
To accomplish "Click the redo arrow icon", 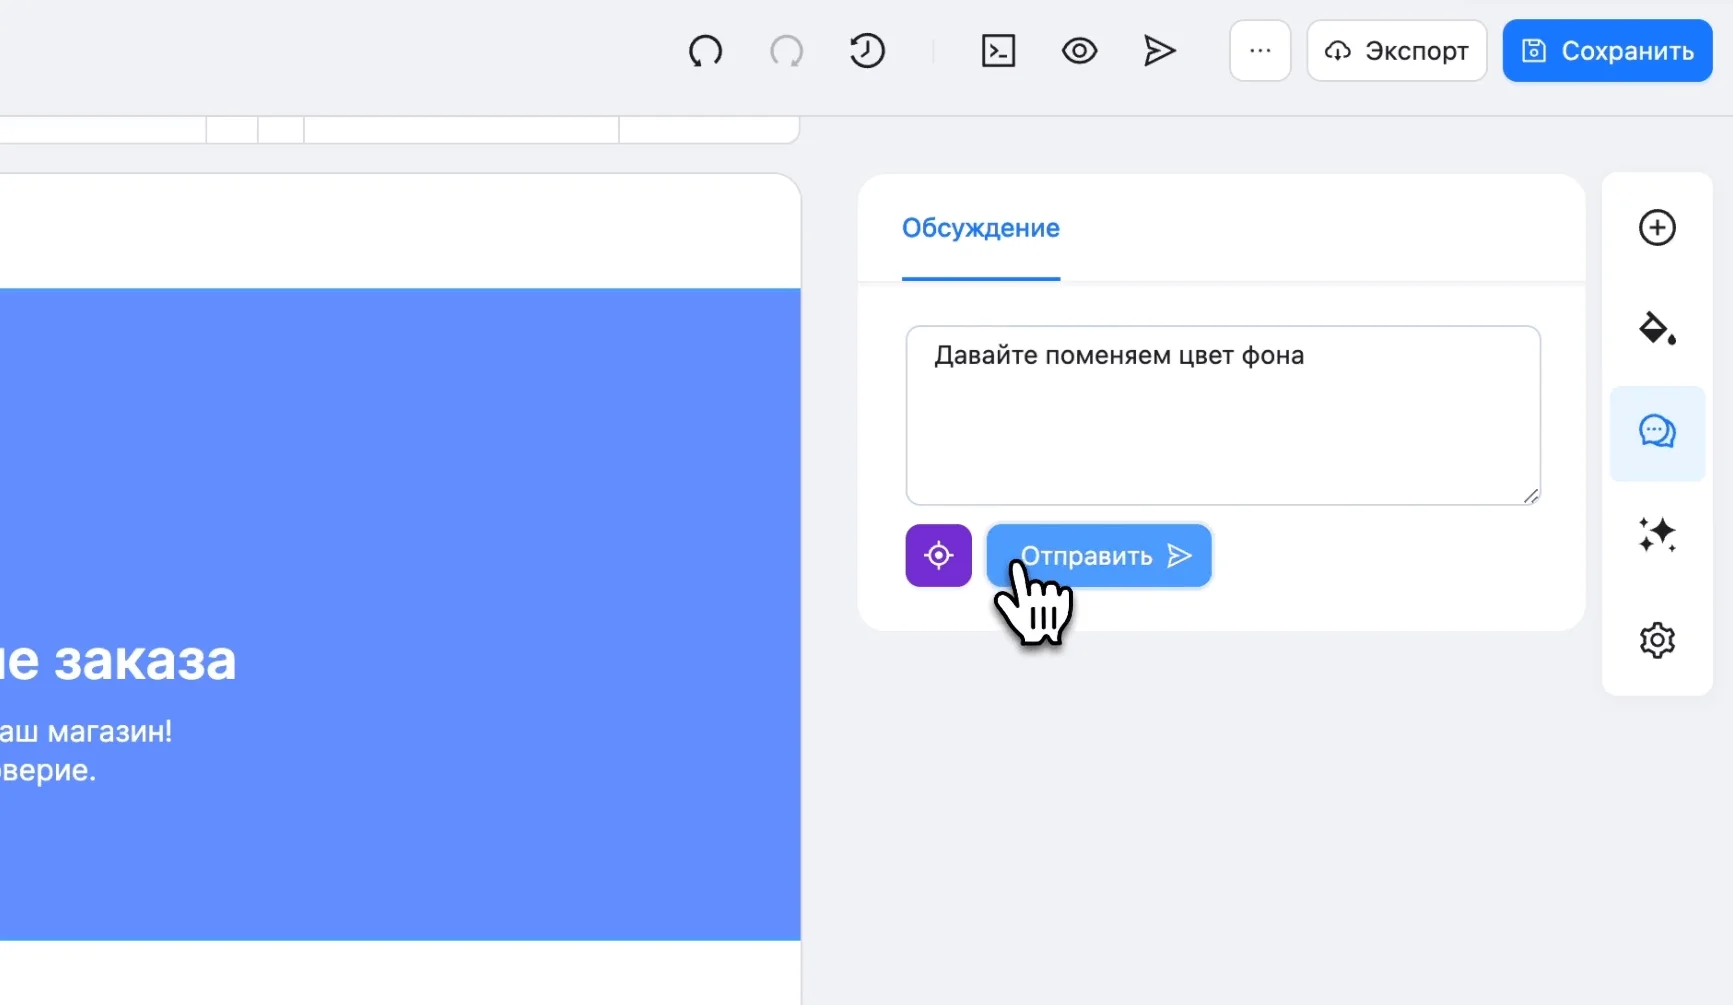I will [786, 51].
